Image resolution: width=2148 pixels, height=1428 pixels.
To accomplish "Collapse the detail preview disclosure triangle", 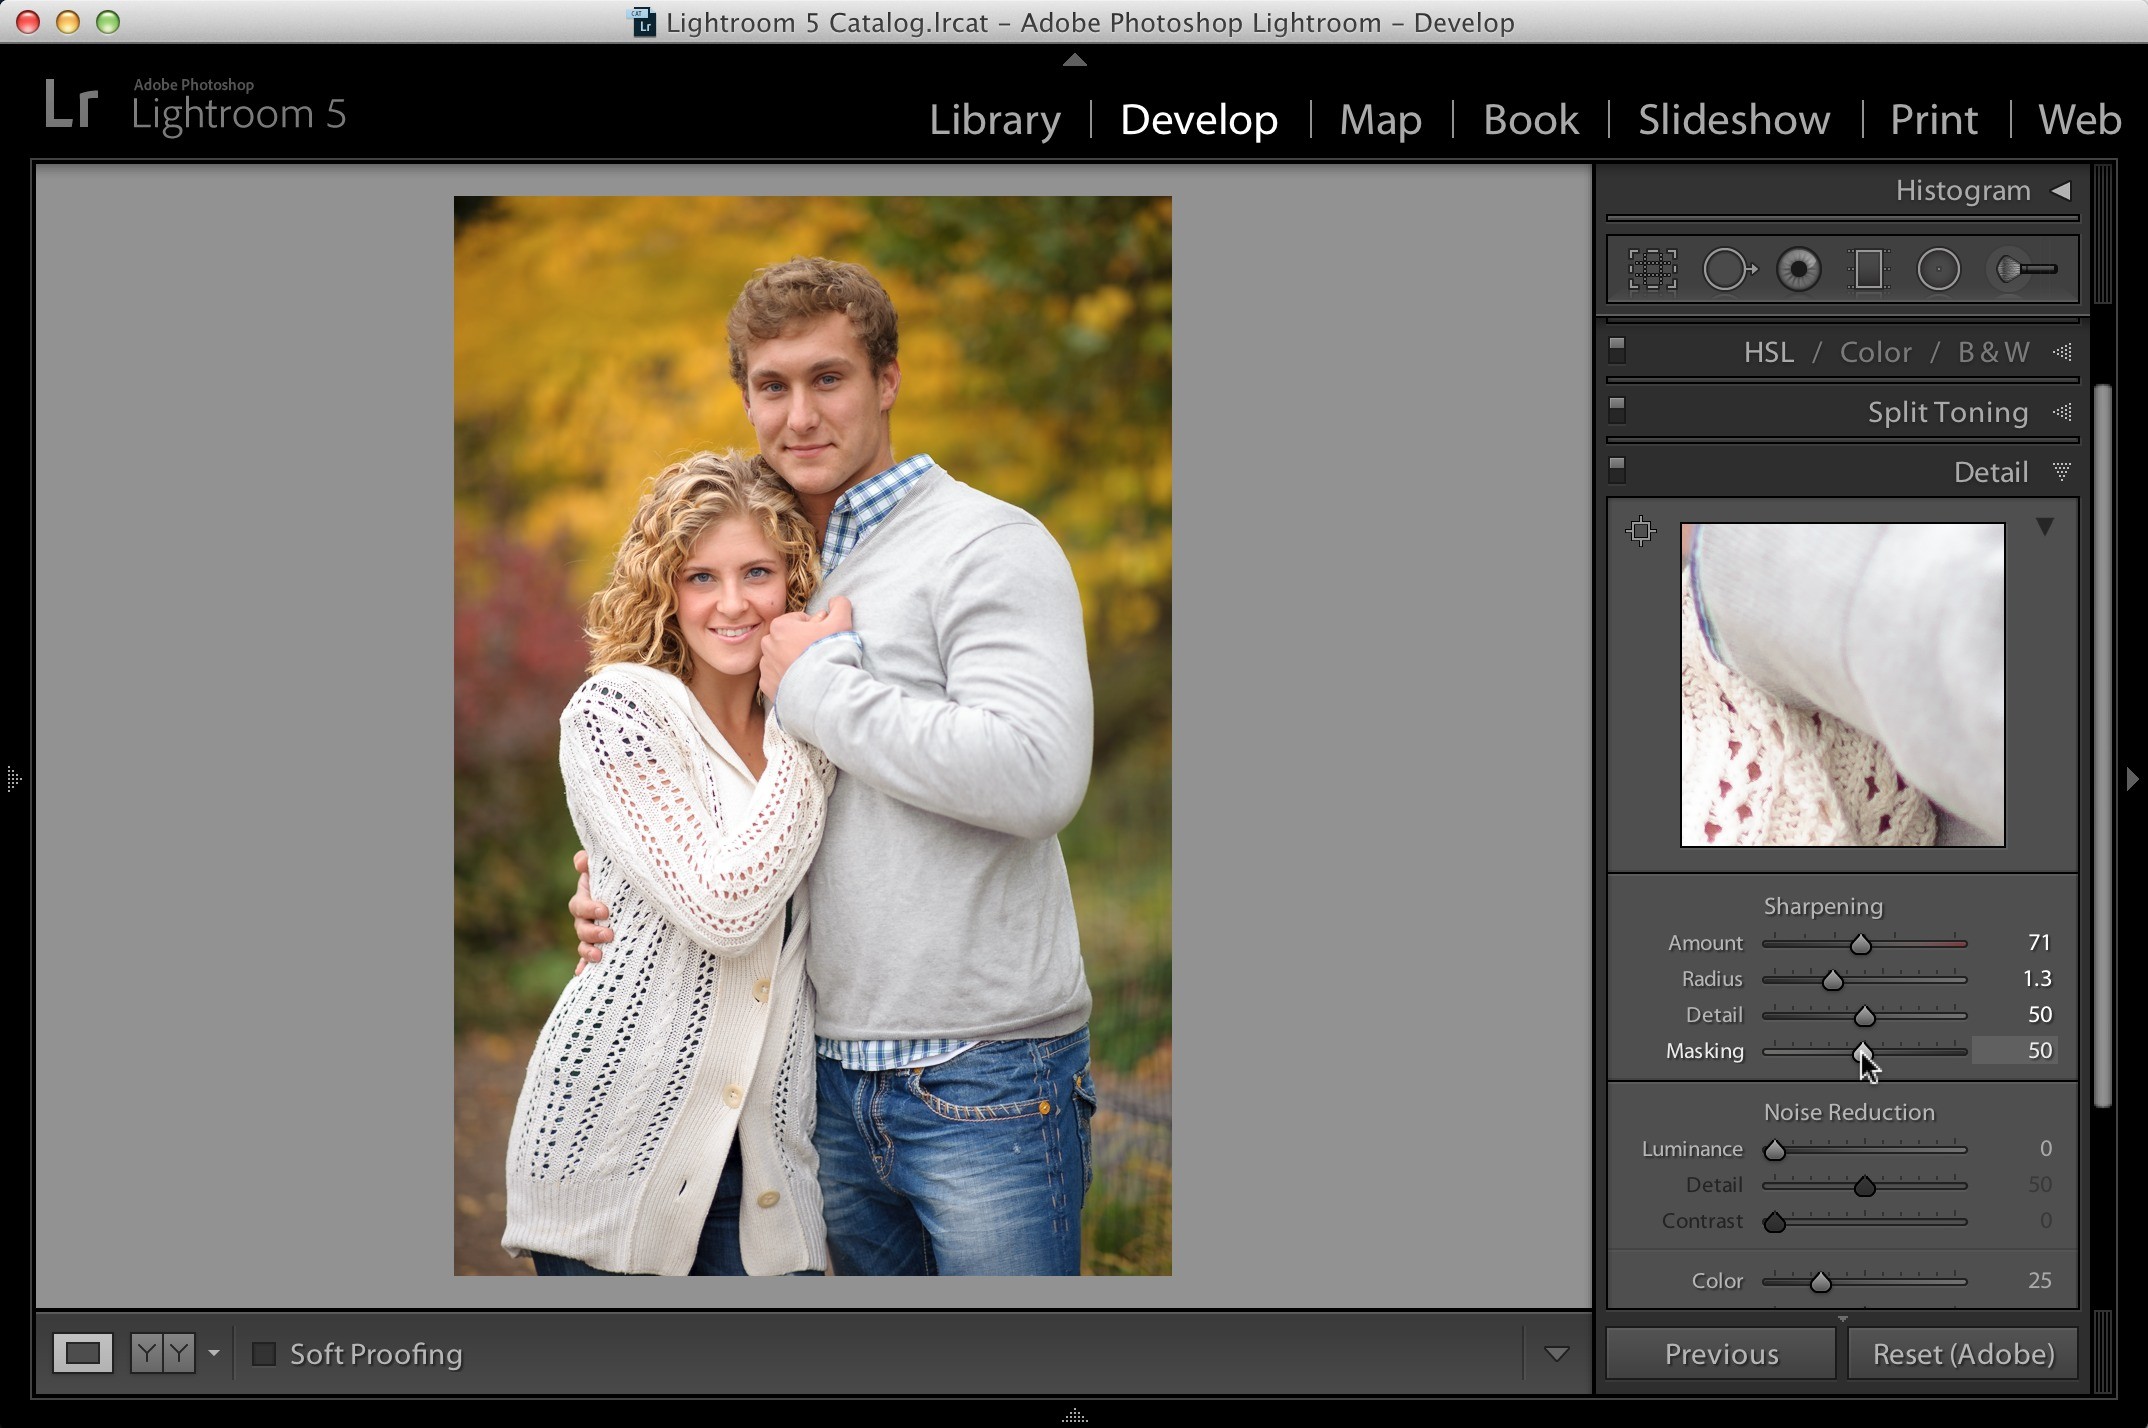I will click(x=2045, y=526).
